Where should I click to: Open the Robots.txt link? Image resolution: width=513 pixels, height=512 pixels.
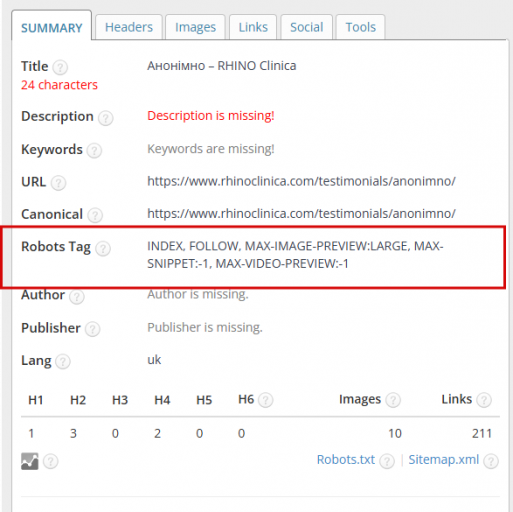point(346,460)
